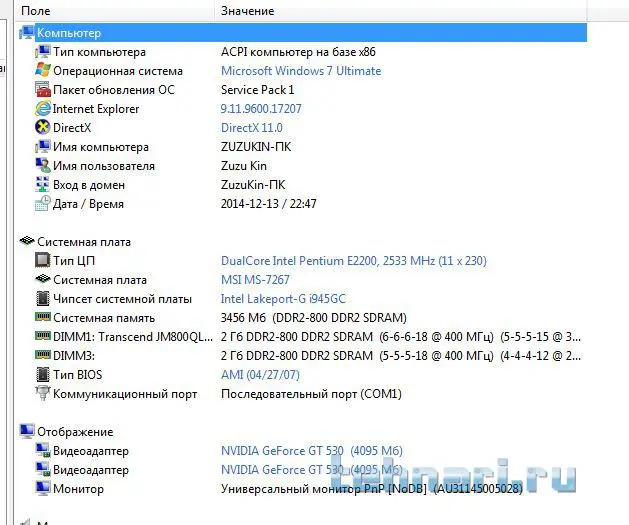The width and height of the screenshot is (629, 525).
Task: Click the Internet Explorer logo icon
Action: (x=43, y=108)
